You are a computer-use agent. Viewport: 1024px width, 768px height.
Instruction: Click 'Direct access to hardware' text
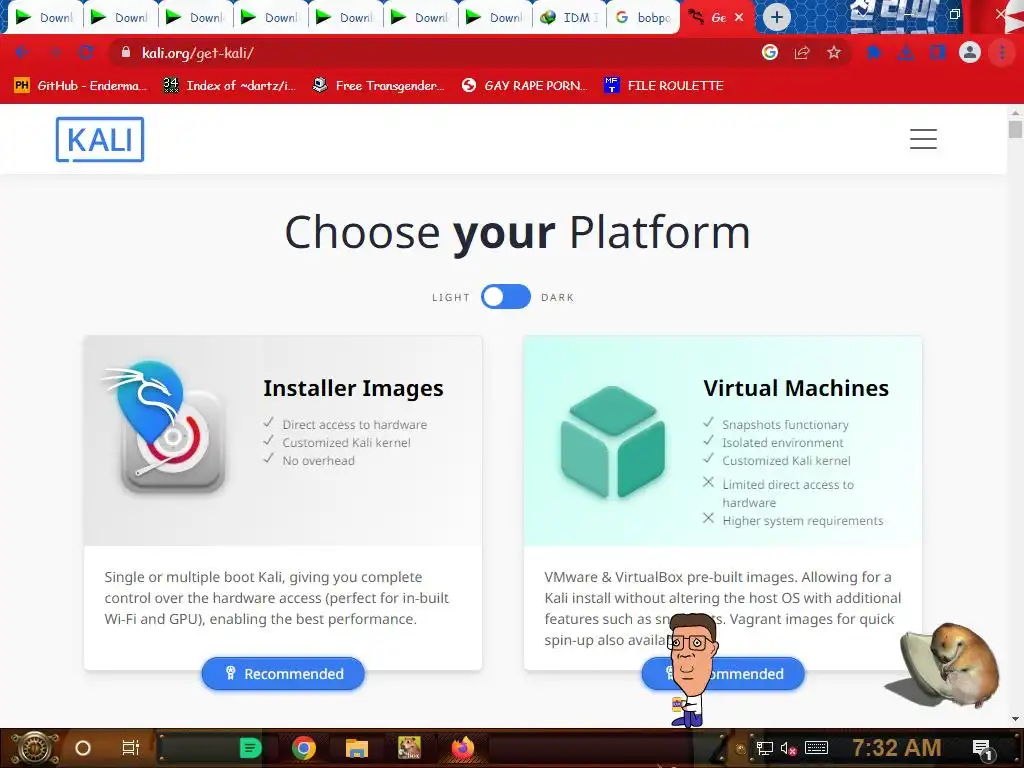pos(355,424)
